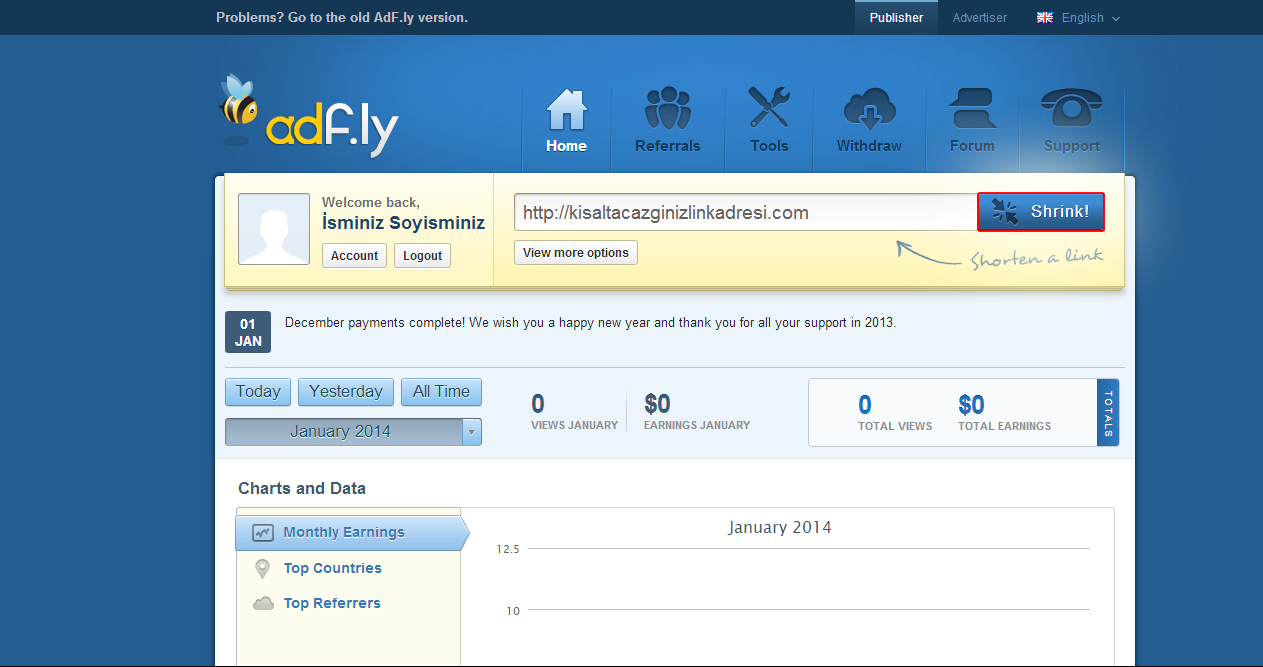This screenshot has width=1263, height=667.
Task: Click the 01 JAN date badge
Action: point(248,332)
